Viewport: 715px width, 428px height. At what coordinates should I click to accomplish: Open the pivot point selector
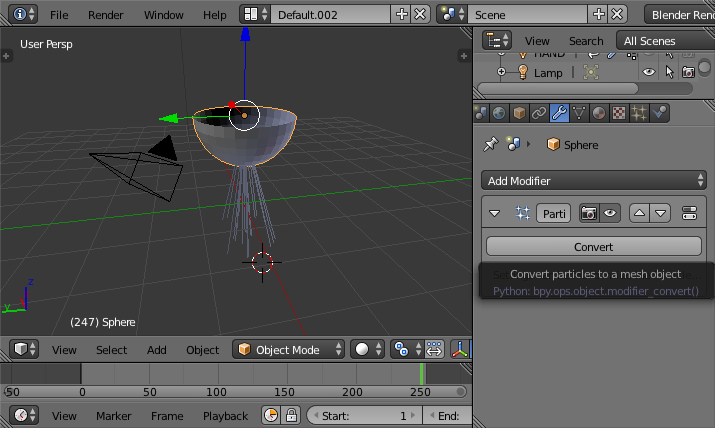[x=407, y=350]
